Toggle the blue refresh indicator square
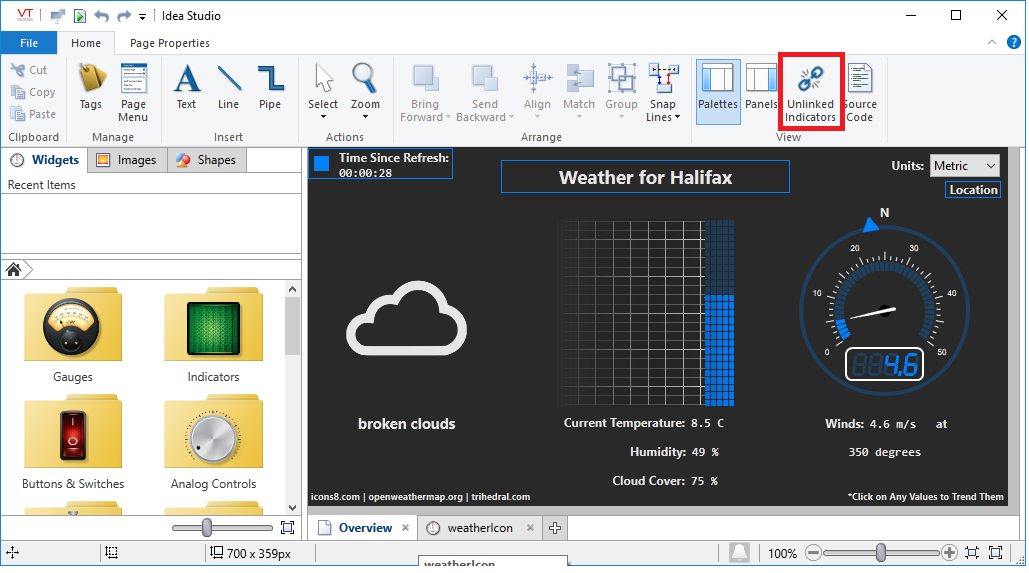The width and height of the screenshot is (1029, 573). 321,164
